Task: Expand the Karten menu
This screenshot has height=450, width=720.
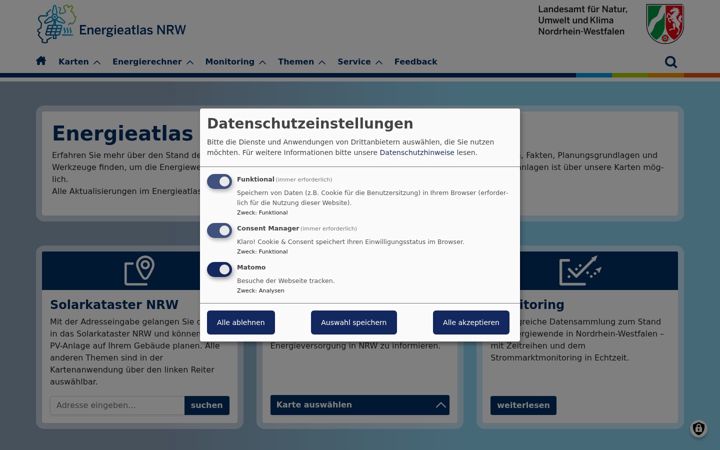Action: coord(79,62)
